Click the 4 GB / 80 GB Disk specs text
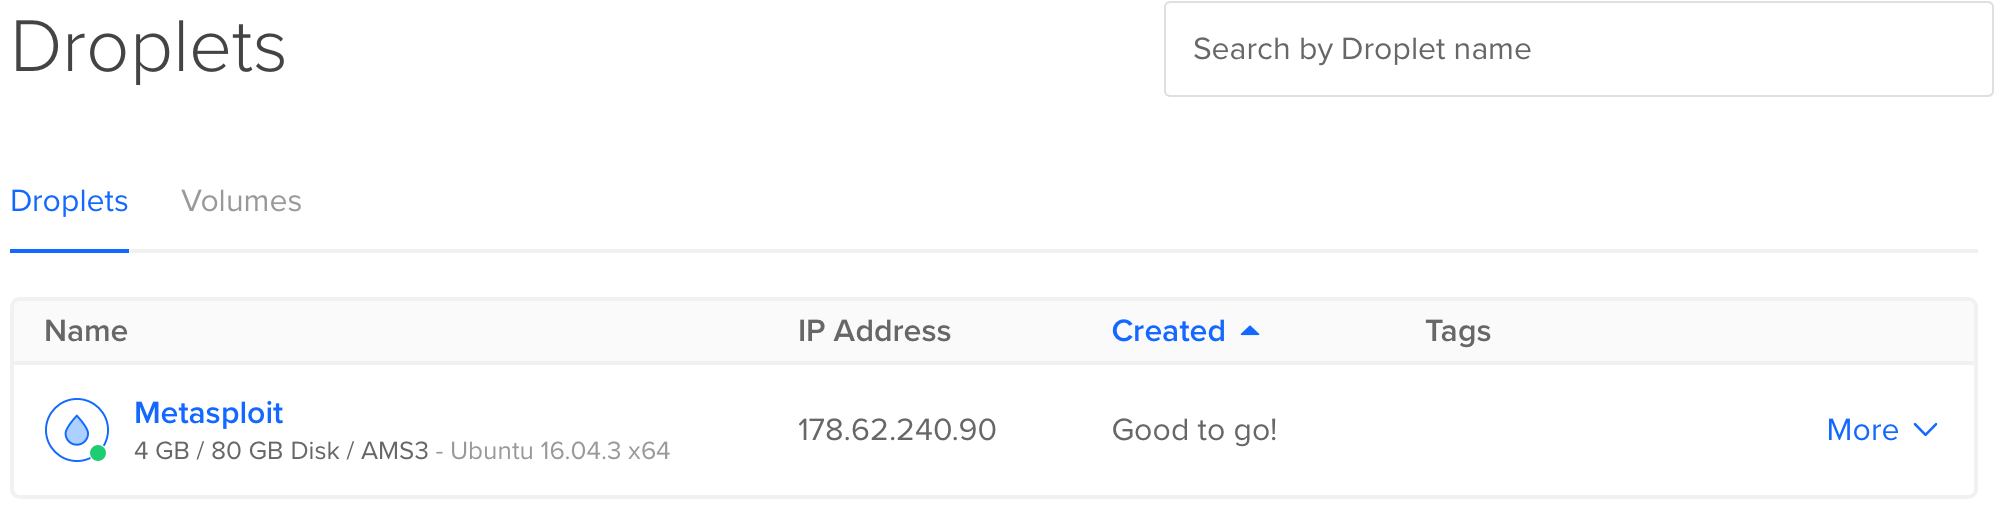The height and width of the screenshot is (507, 2002). 237,451
